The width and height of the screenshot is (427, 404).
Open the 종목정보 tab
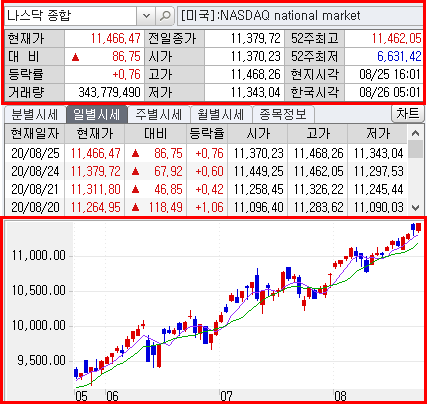283,115
